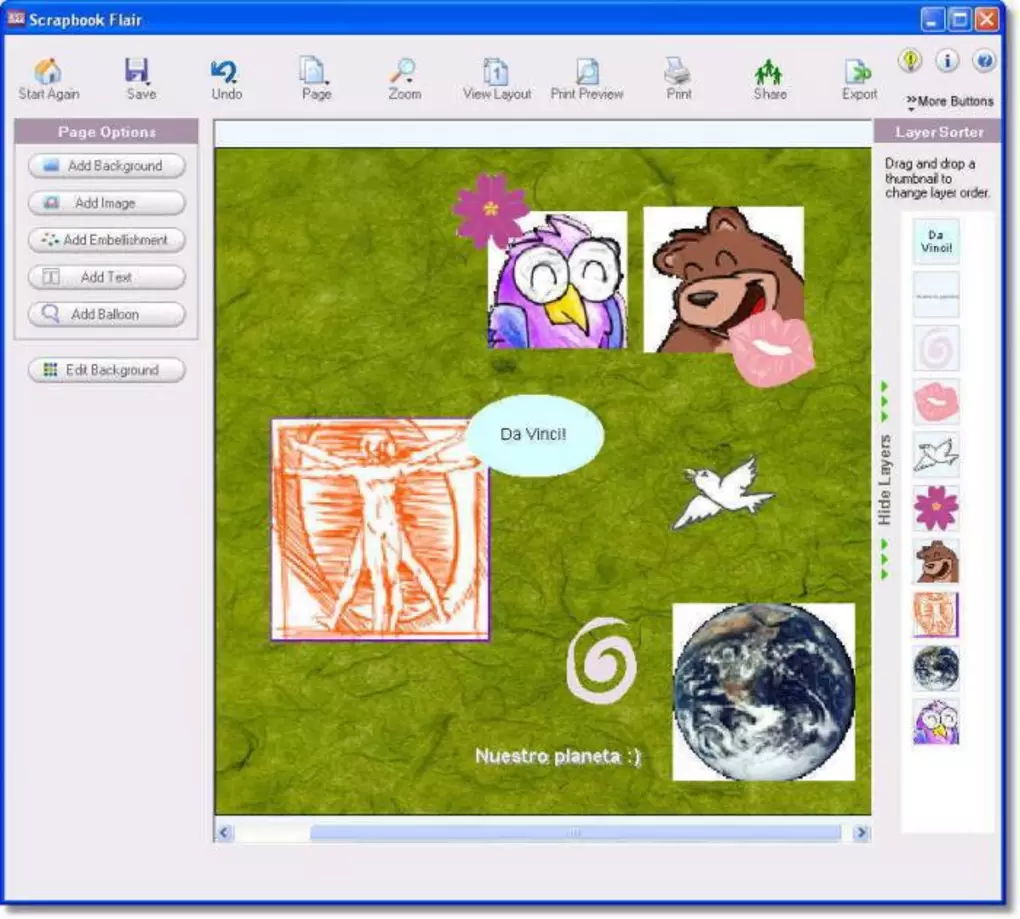Viewport: 1020px width, 919px height.
Task: Select the orange Vitruvian man sketch
Action: [381, 530]
